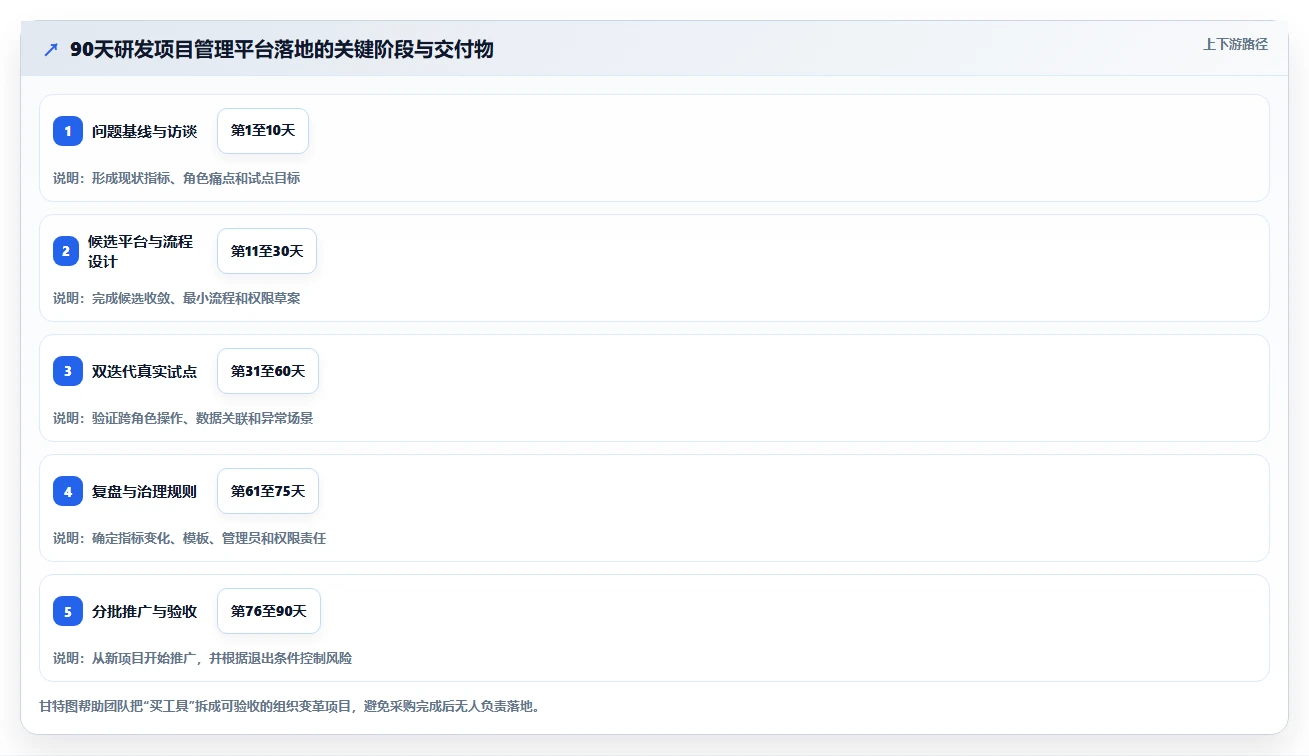Image resolution: width=1309 pixels, height=756 pixels.
Task: Click the 上下游路径 label in header
Action: point(1235,44)
